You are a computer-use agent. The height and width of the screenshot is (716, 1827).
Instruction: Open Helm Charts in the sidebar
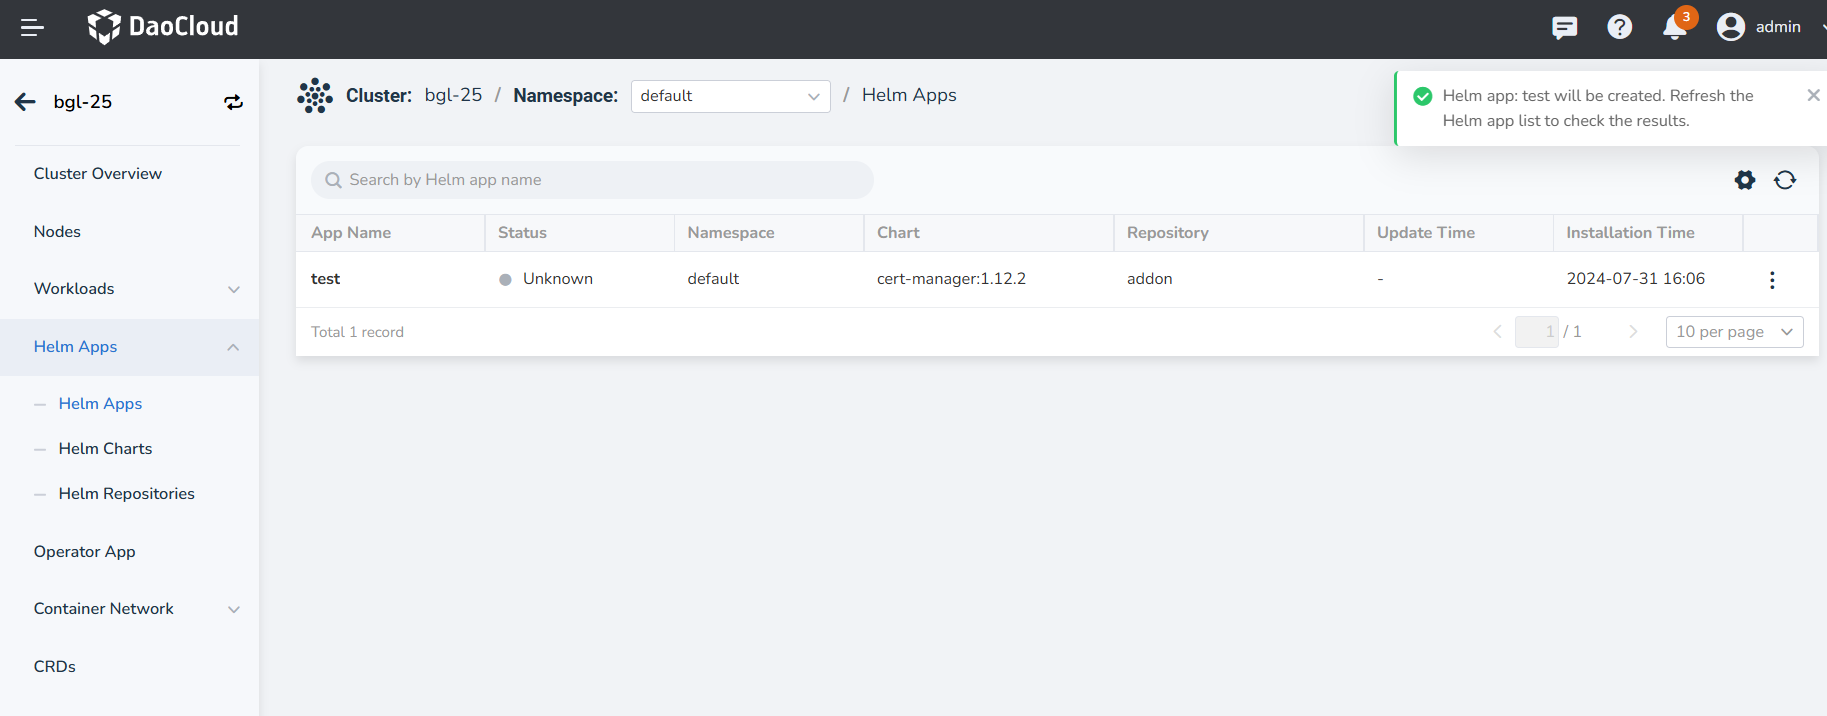coord(105,449)
